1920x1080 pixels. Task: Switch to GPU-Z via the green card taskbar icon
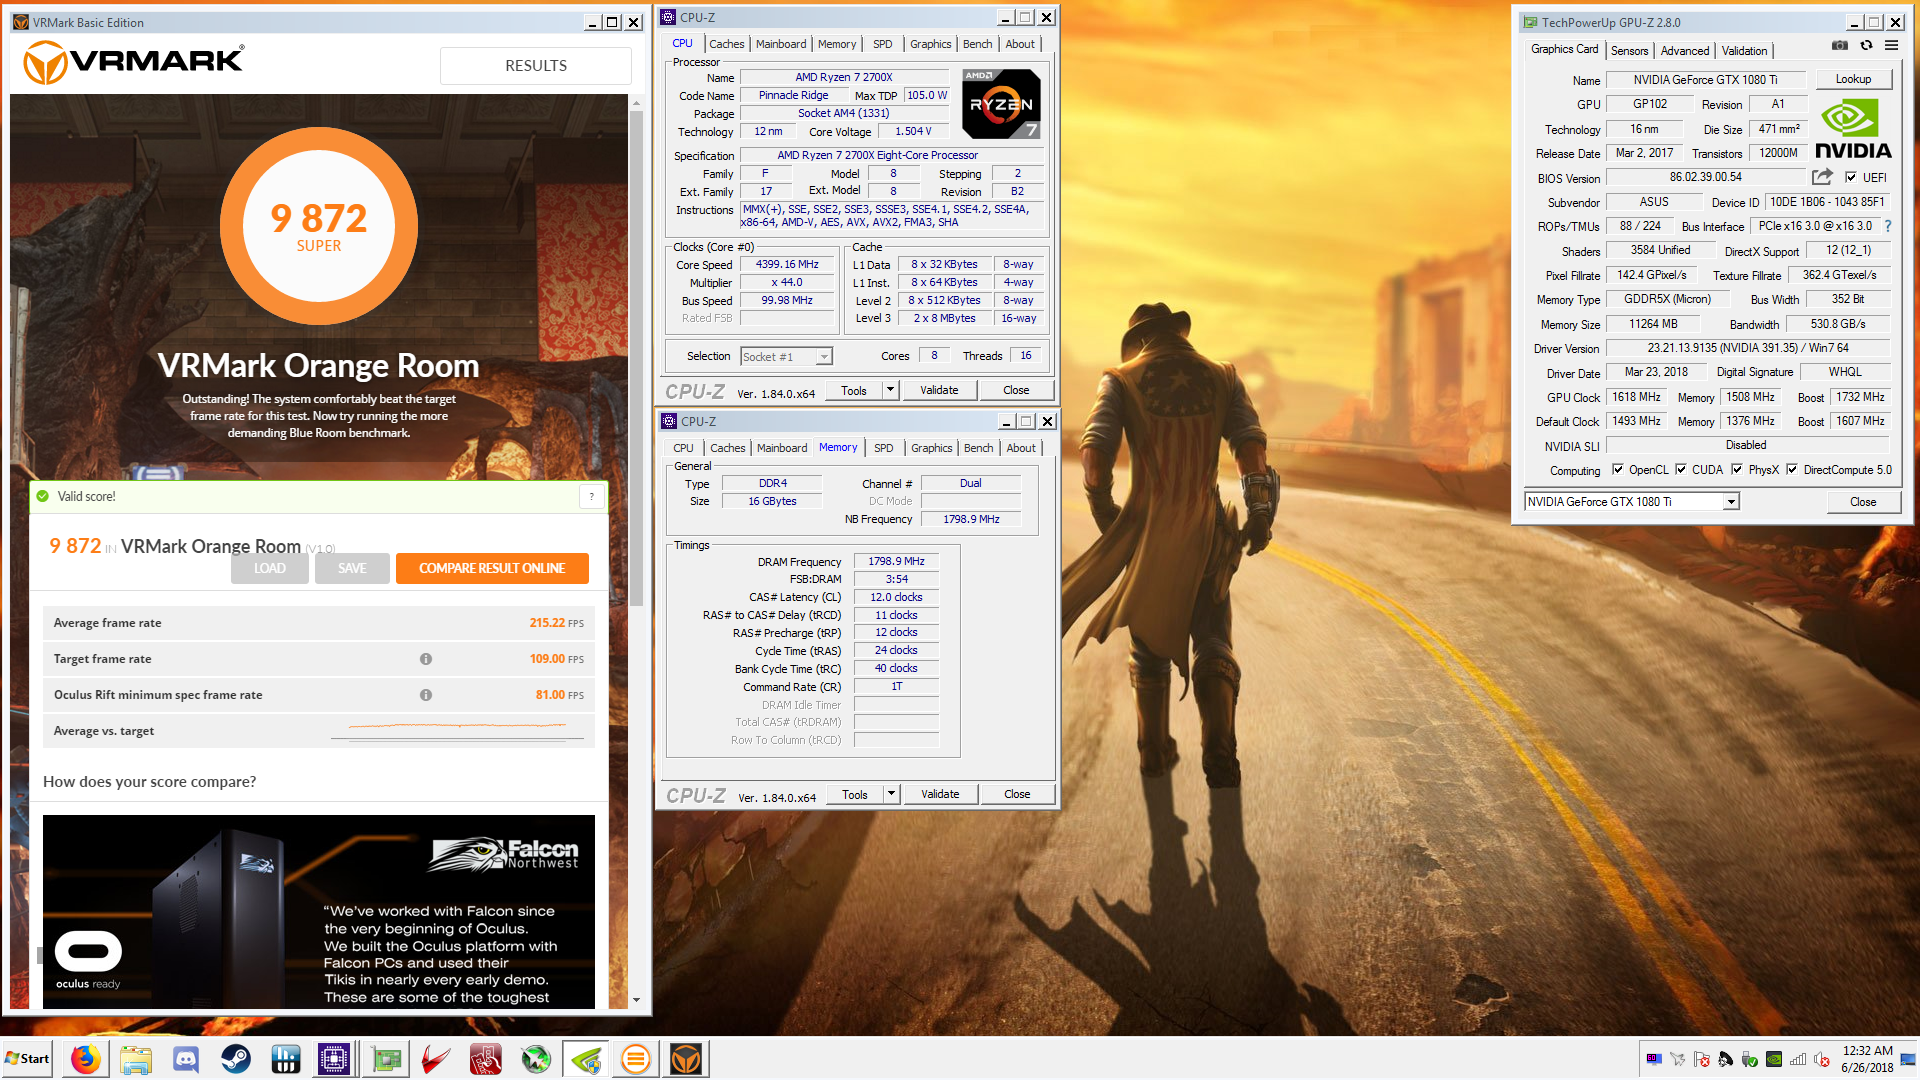coord(386,1059)
